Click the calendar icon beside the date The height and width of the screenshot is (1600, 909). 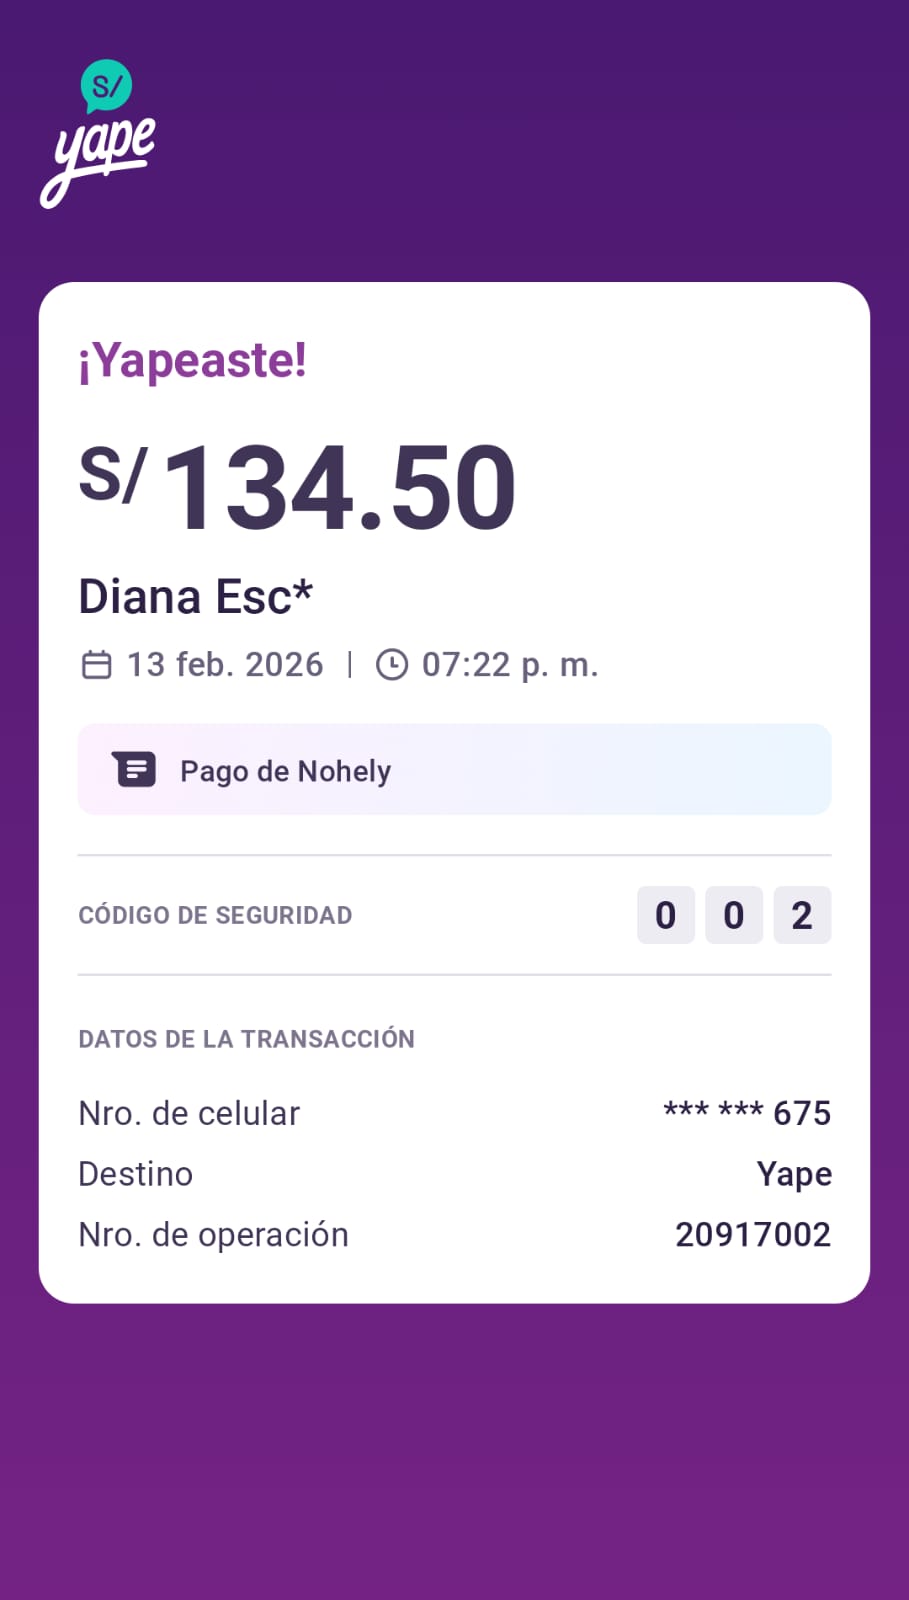click(96, 665)
